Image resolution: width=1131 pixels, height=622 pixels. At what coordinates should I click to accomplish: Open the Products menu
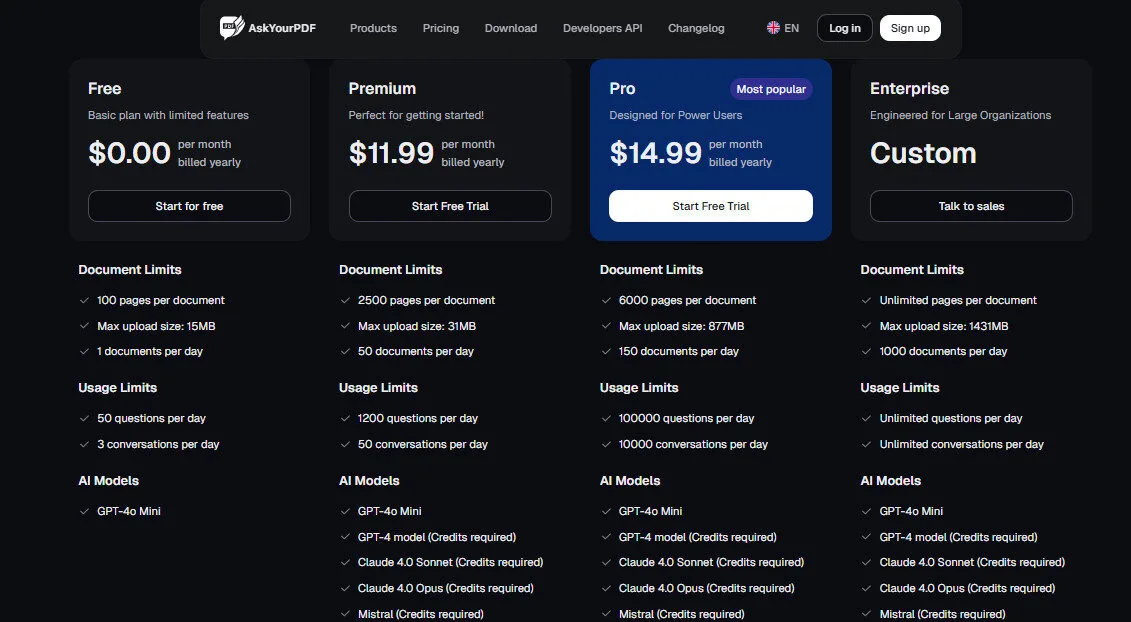coord(373,28)
